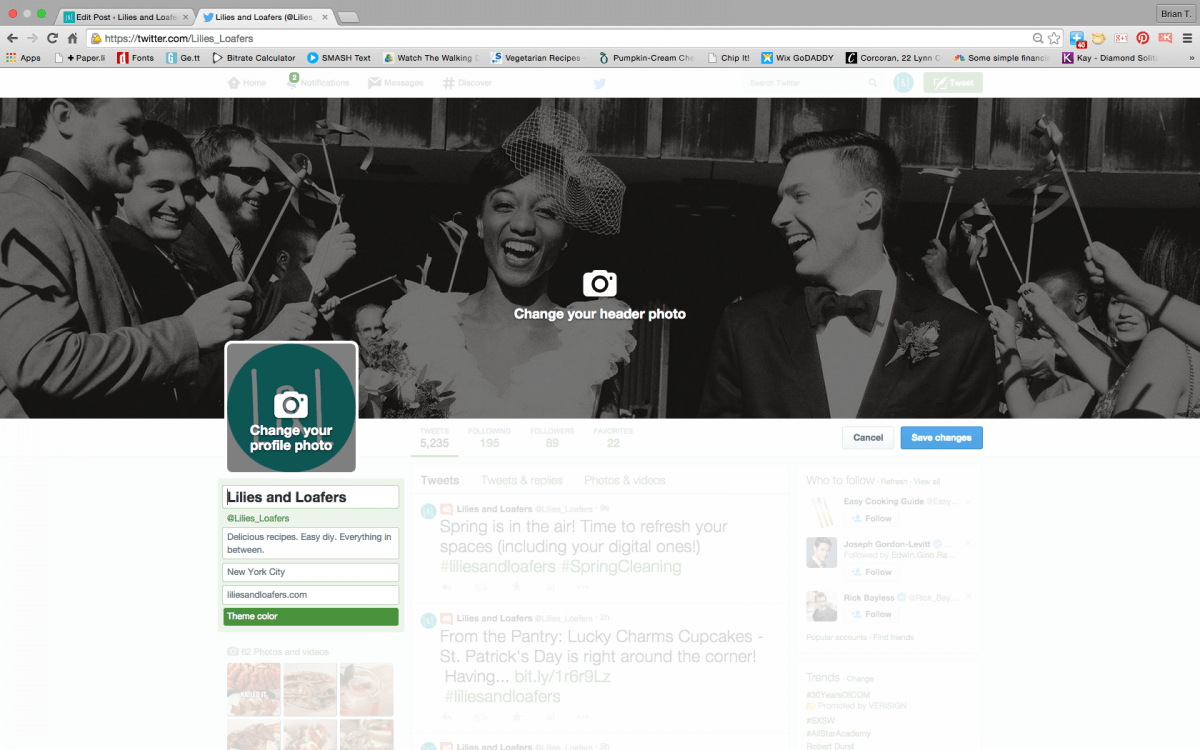This screenshot has width=1200, height=750.
Task: Click the Twitter bird logo in navbar
Action: [600, 83]
